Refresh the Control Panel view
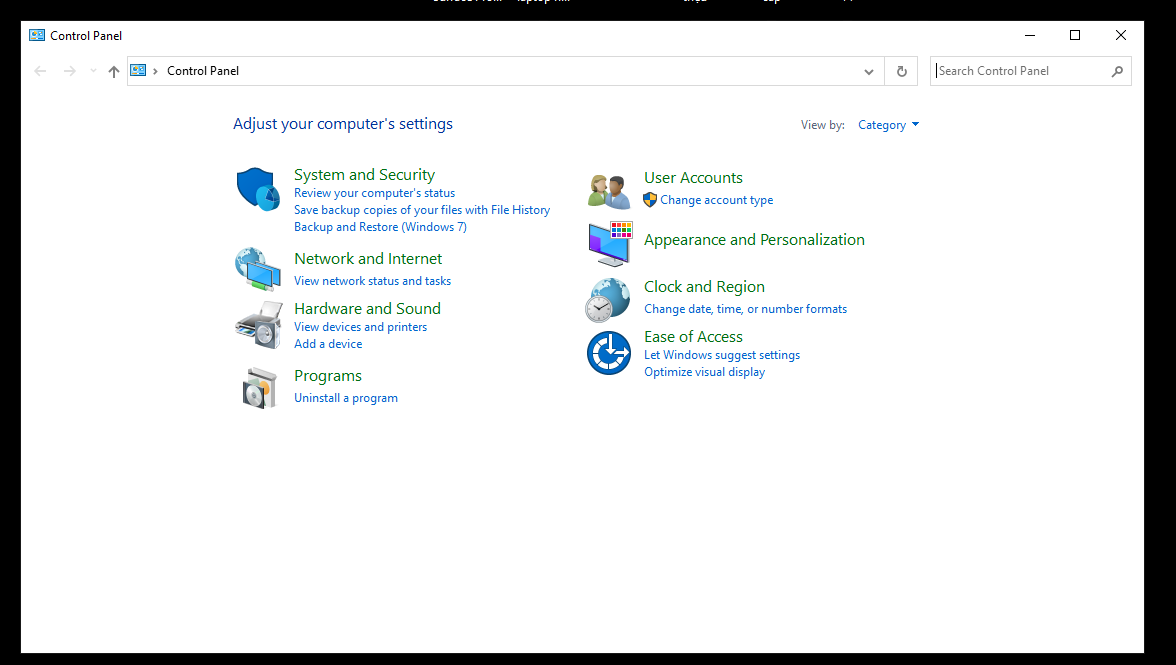The width and height of the screenshot is (1176, 665). [x=902, y=71]
